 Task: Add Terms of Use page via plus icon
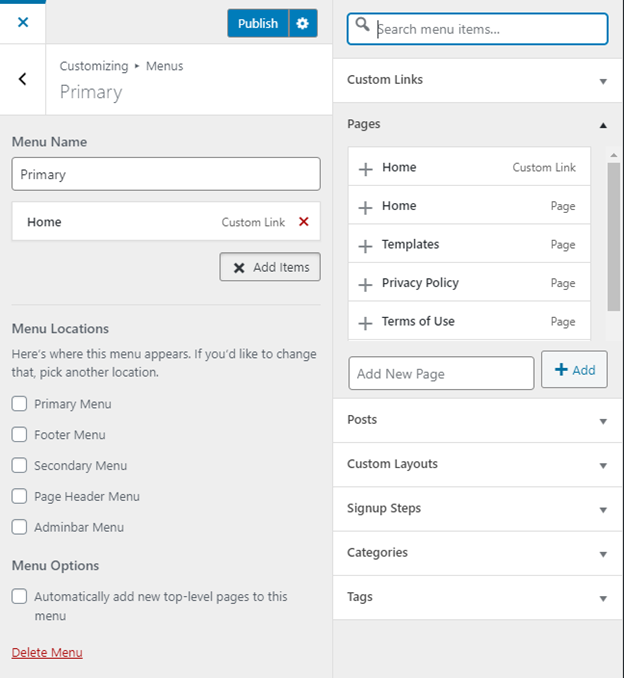[365, 323]
